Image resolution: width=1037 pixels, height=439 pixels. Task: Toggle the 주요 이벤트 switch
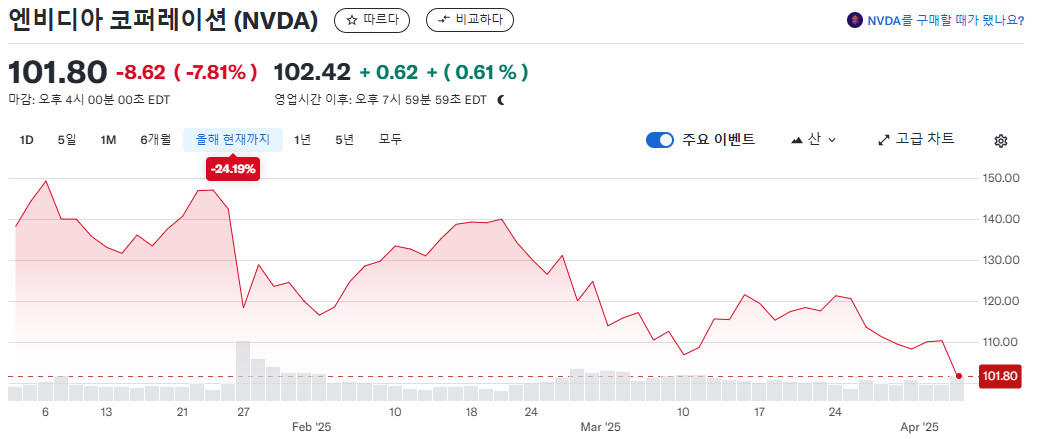click(x=660, y=140)
